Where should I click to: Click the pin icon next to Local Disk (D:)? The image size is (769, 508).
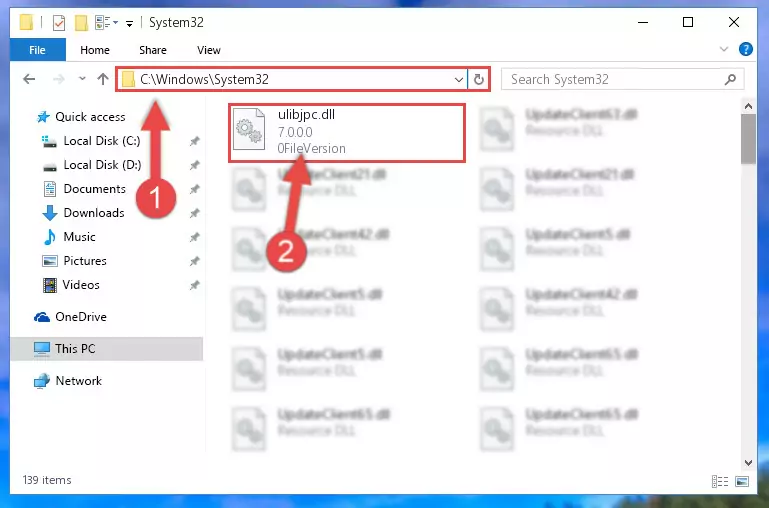pyautogui.click(x=194, y=165)
